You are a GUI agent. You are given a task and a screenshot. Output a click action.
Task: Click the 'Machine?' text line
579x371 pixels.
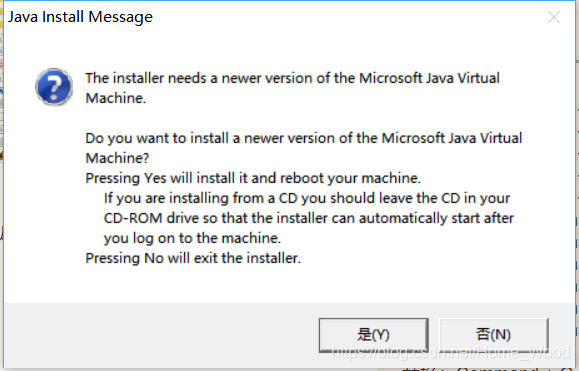click(117, 158)
